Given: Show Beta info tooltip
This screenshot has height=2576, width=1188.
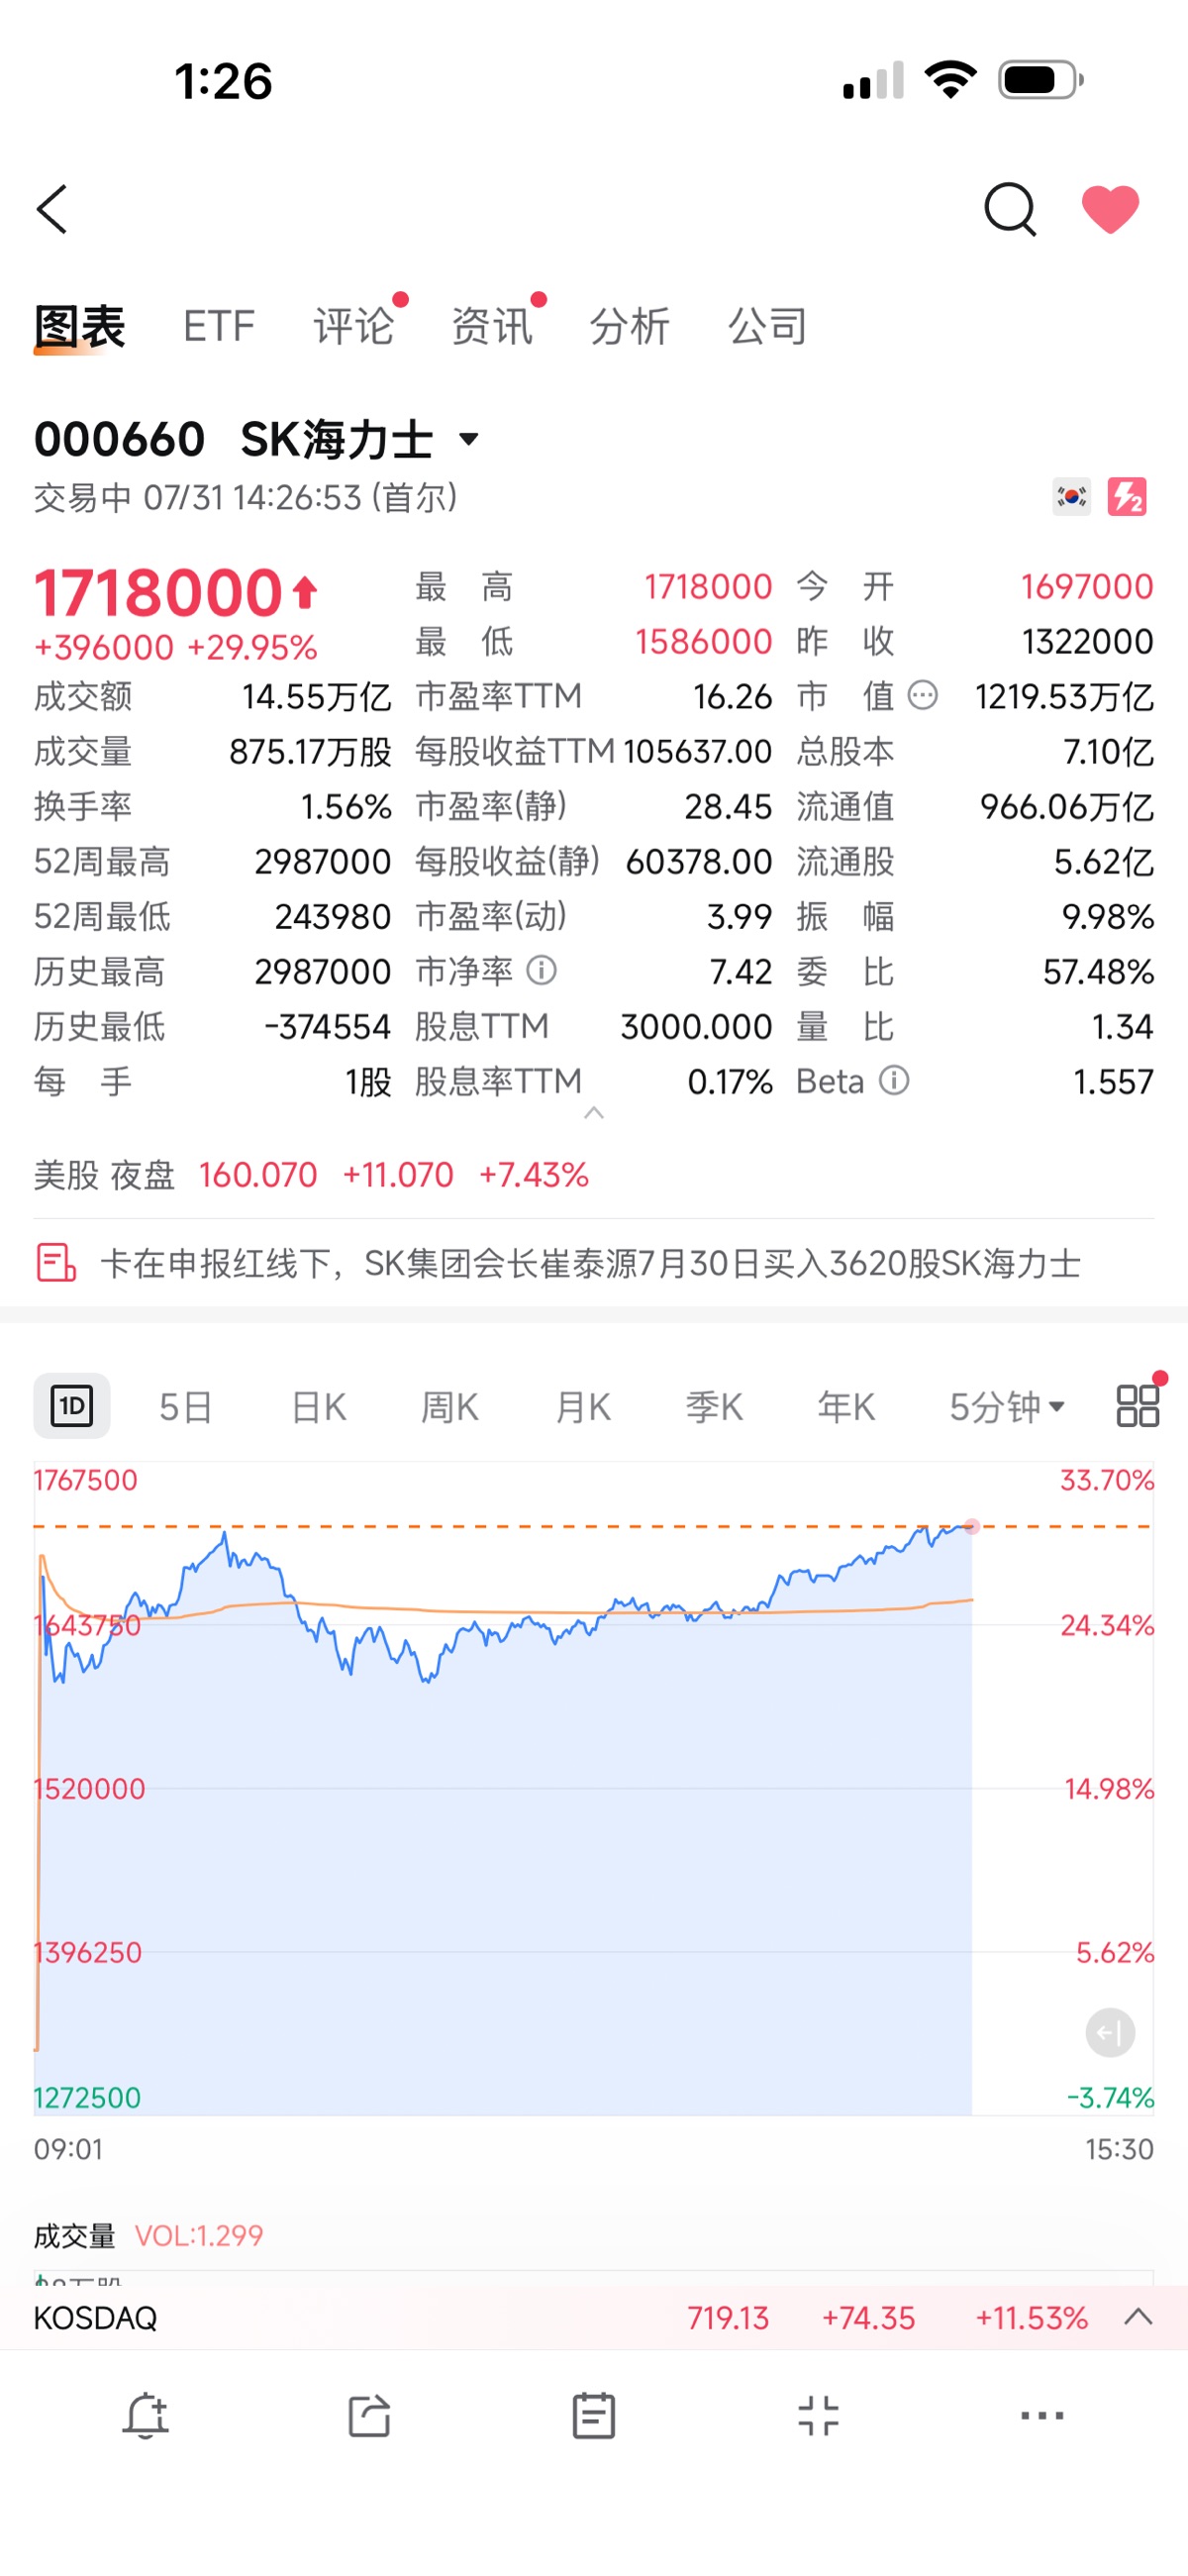Looking at the screenshot, I should pos(894,1080).
